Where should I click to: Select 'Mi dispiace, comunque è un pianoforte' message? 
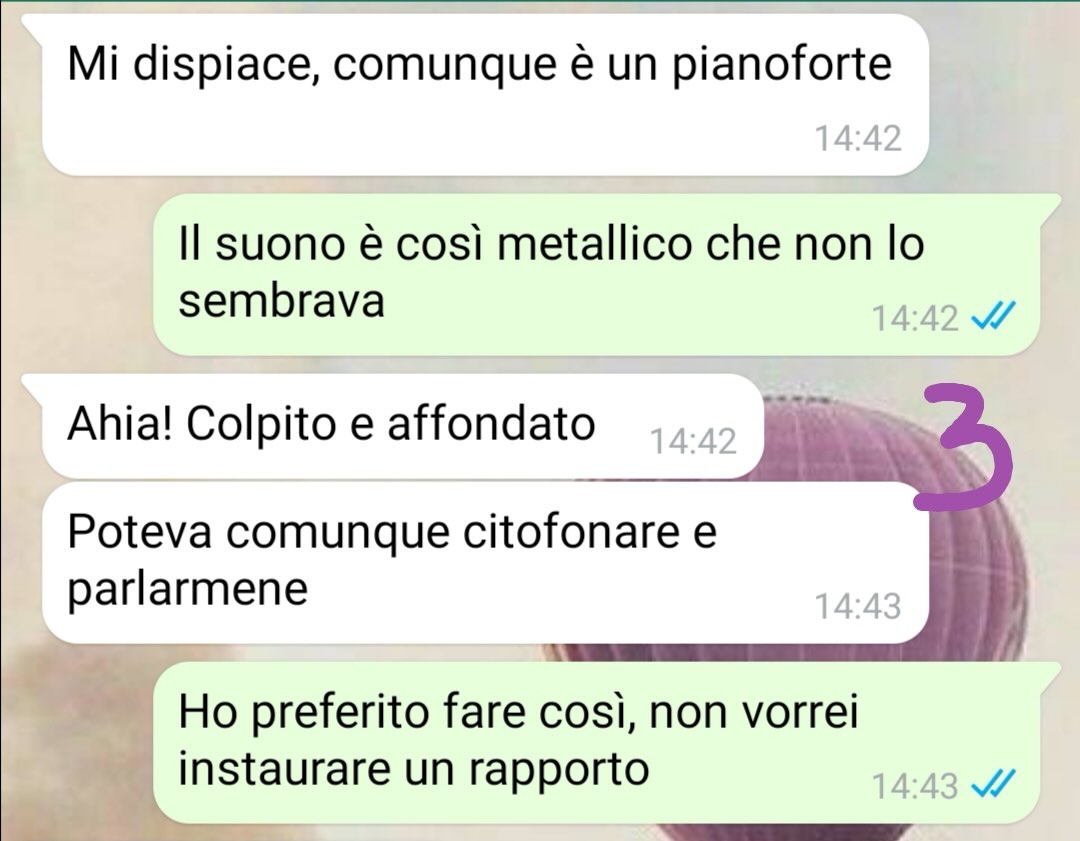point(485,95)
